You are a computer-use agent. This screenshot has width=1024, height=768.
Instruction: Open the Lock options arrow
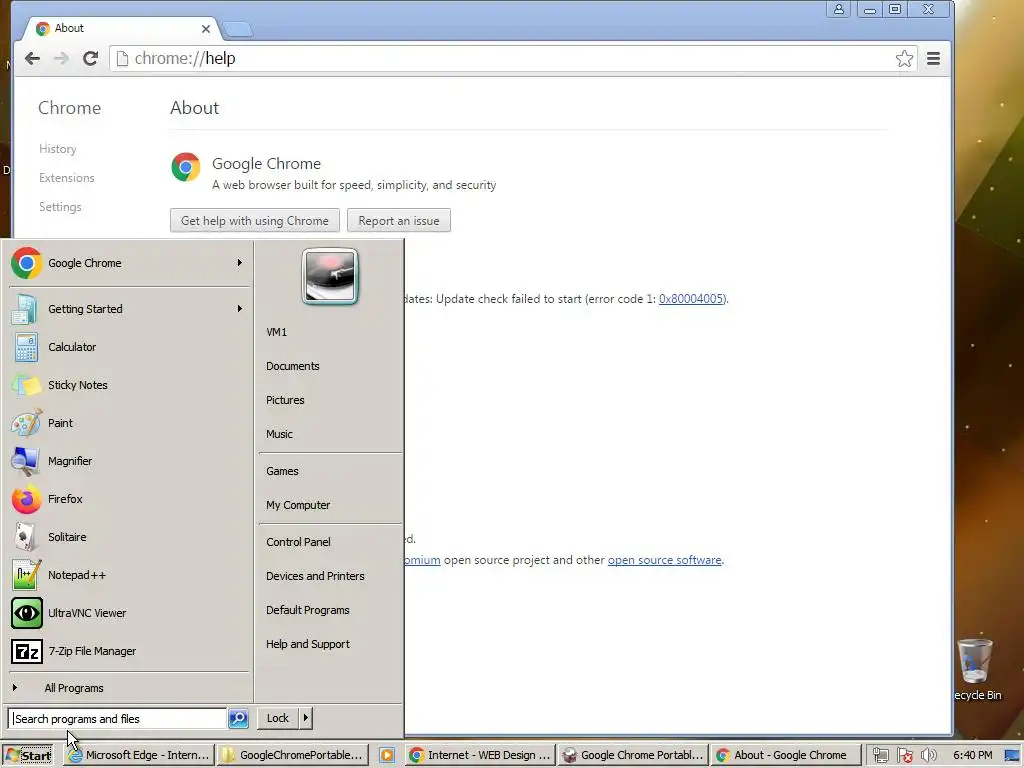point(305,718)
